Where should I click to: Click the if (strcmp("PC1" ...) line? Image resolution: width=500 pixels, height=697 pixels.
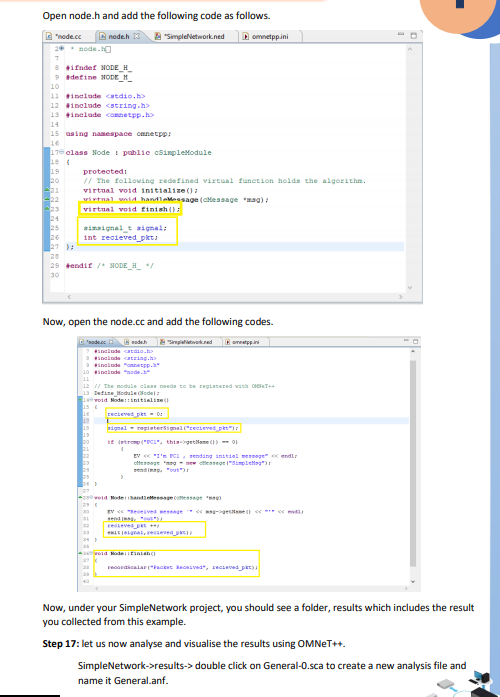point(173,442)
